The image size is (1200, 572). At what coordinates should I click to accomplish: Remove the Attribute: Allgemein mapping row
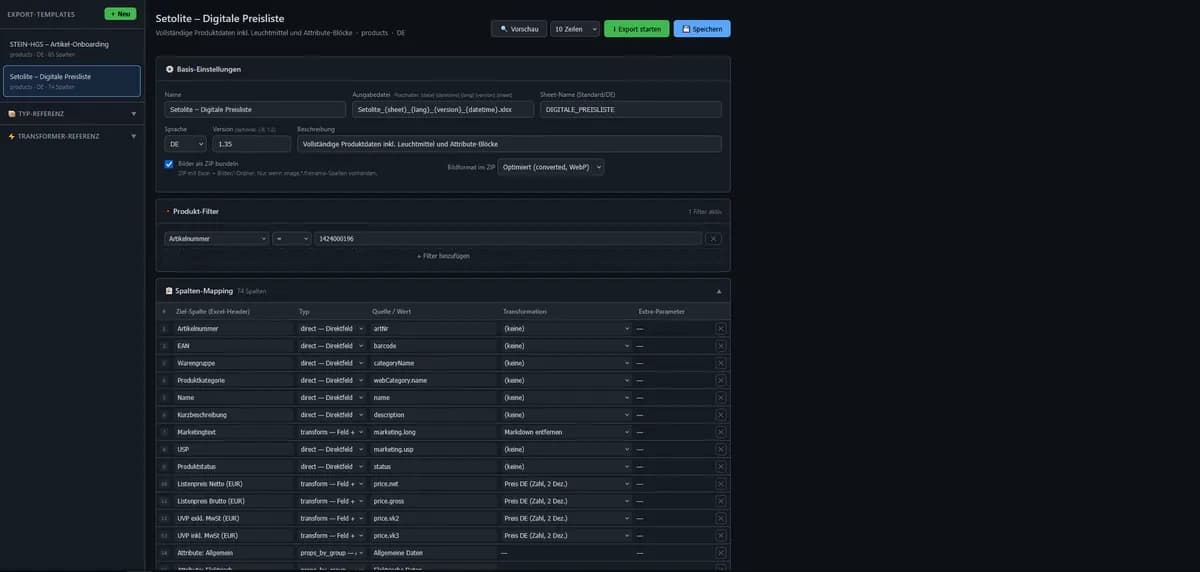point(721,553)
